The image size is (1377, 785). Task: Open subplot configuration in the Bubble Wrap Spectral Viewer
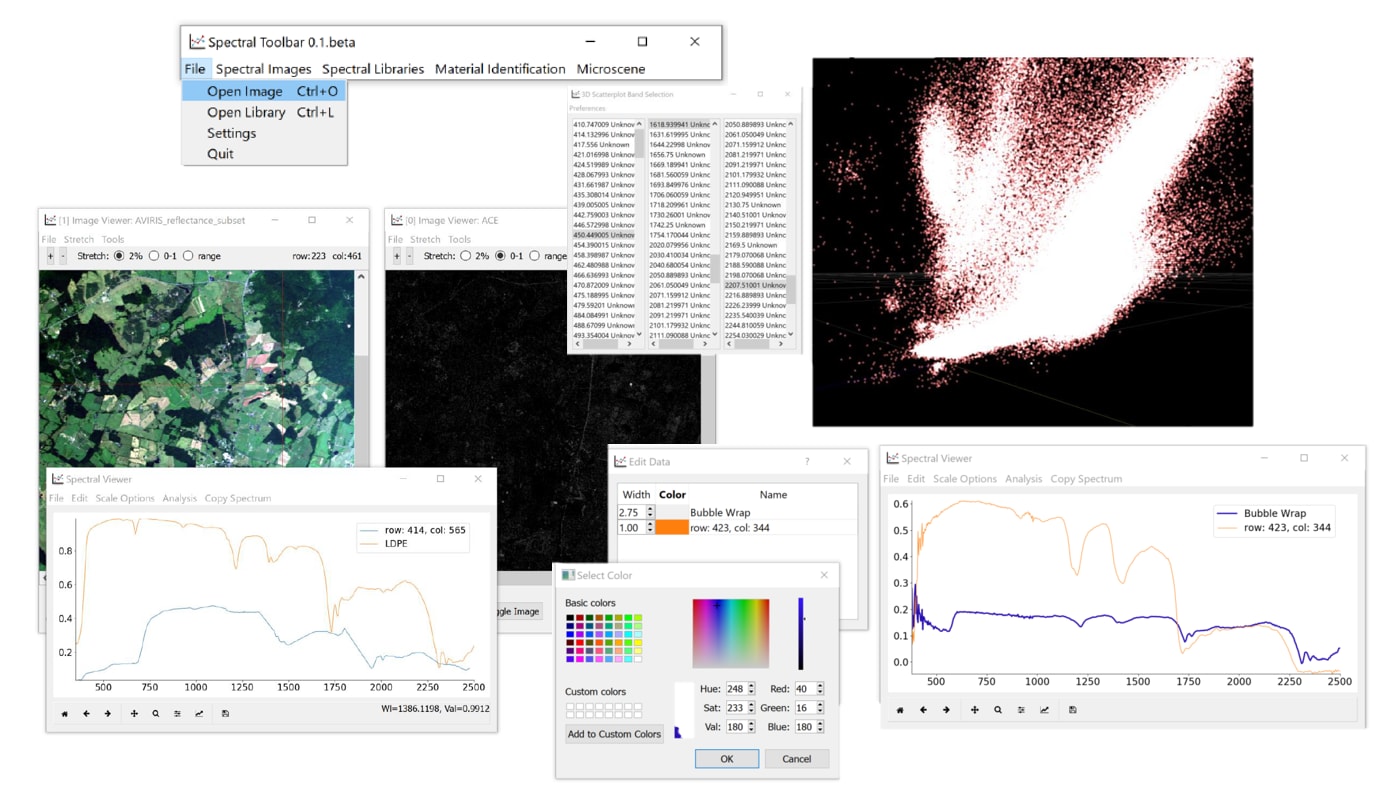click(x=1021, y=710)
